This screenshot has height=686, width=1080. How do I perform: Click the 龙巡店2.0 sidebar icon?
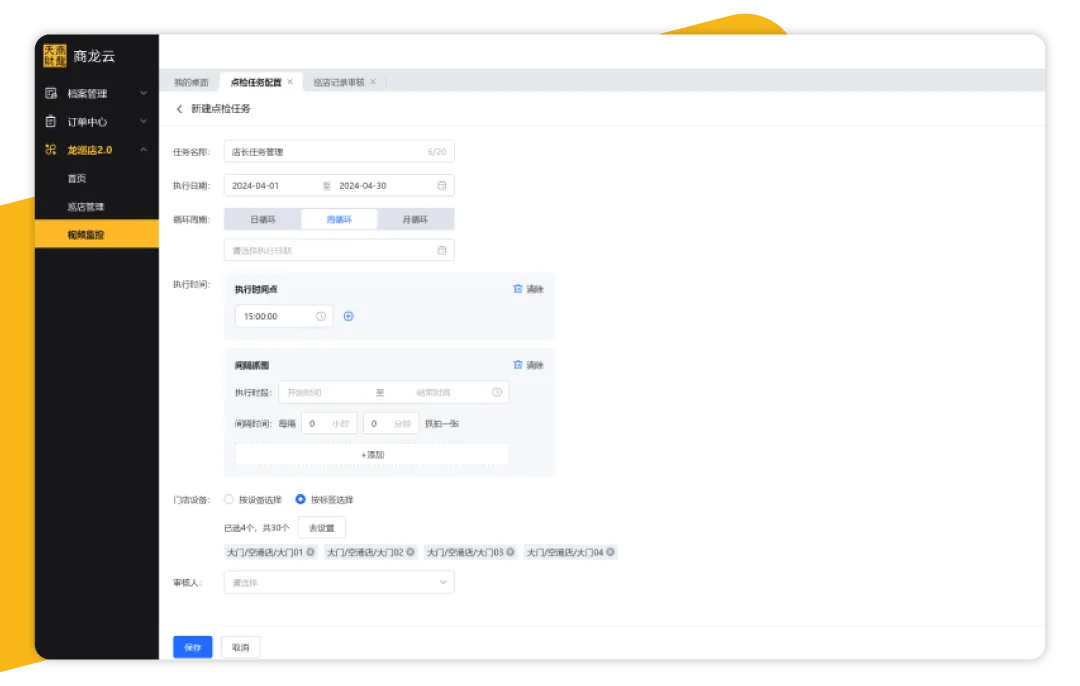pyautogui.click(x=51, y=149)
